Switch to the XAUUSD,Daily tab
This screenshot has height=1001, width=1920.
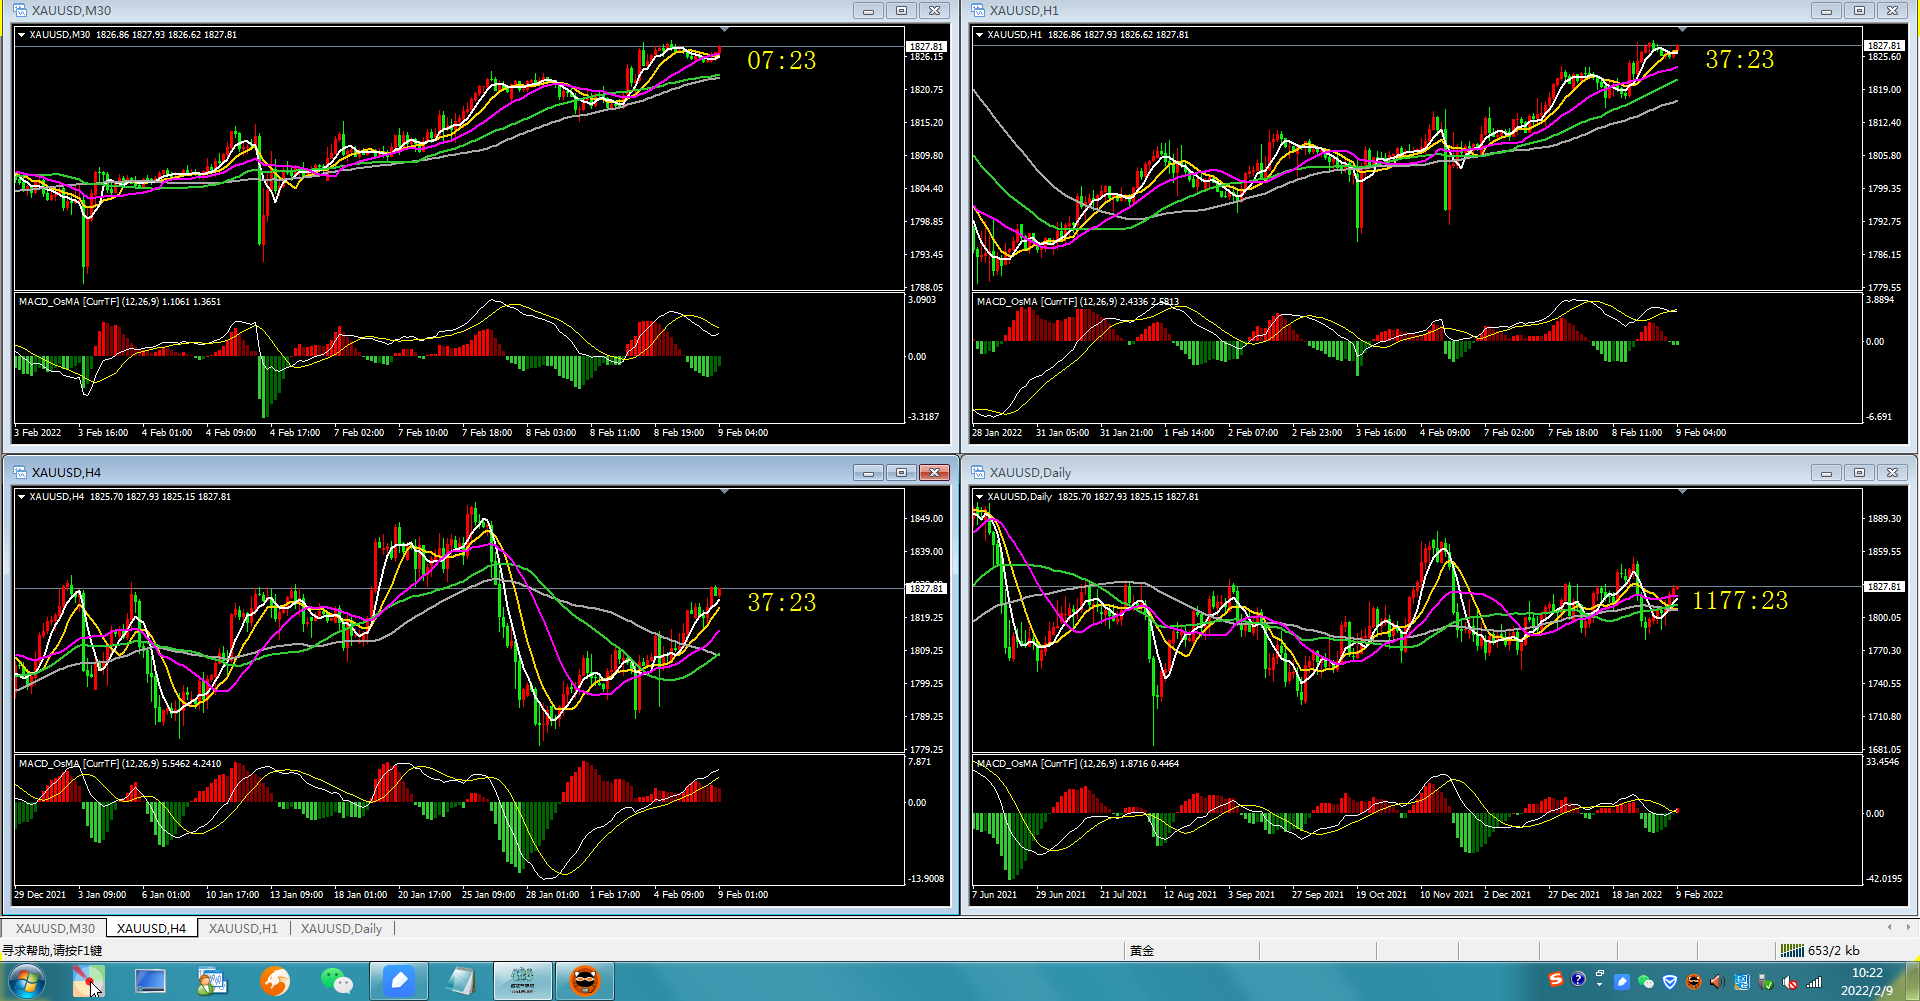(x=341, y=928)
